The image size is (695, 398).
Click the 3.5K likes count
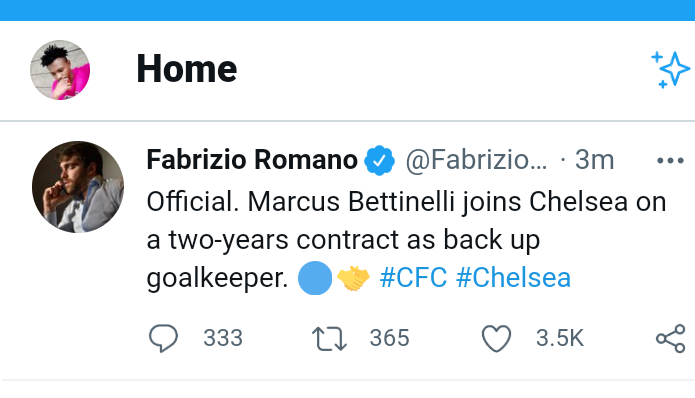(x=560, y=338)
